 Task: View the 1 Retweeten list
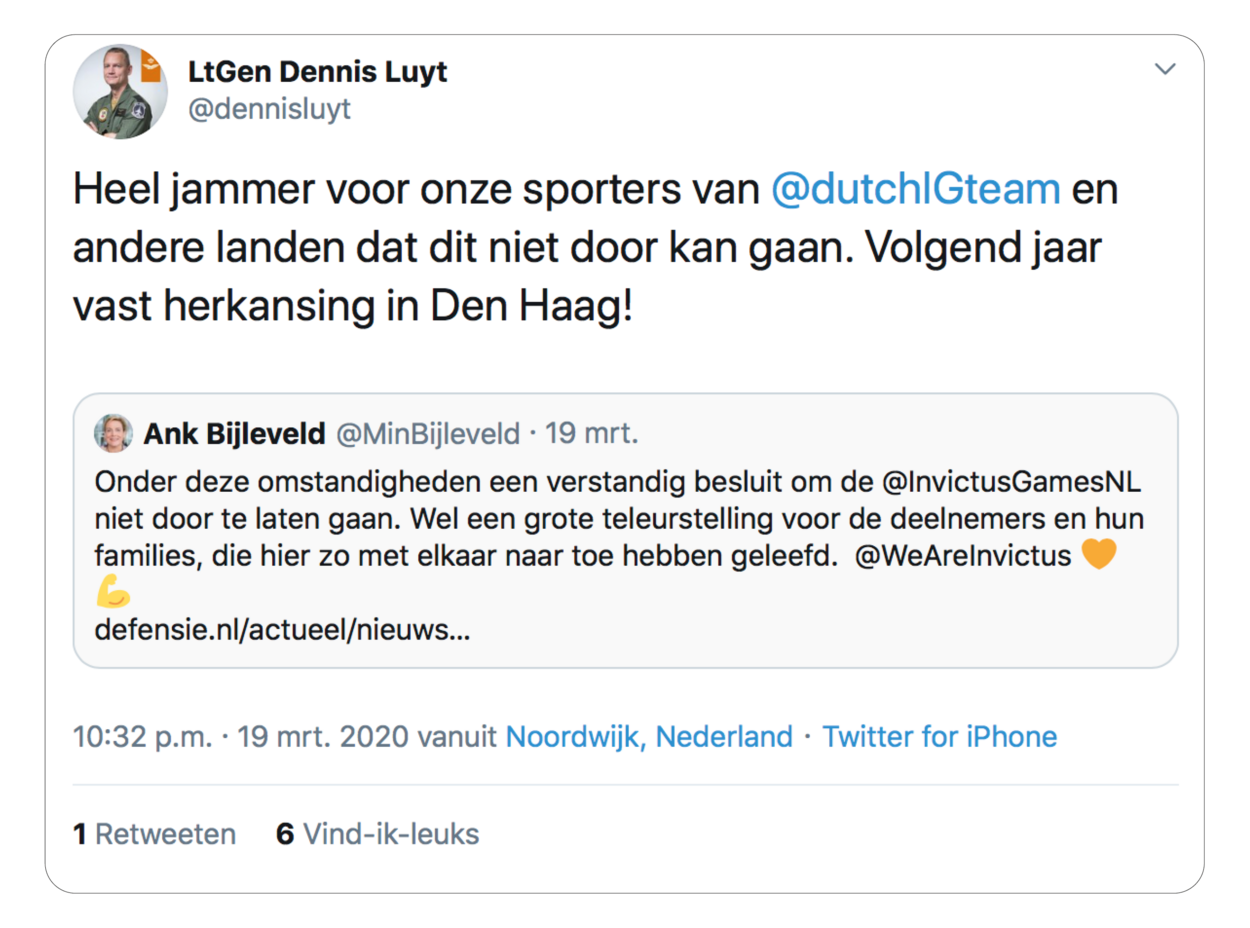[155, 834]
